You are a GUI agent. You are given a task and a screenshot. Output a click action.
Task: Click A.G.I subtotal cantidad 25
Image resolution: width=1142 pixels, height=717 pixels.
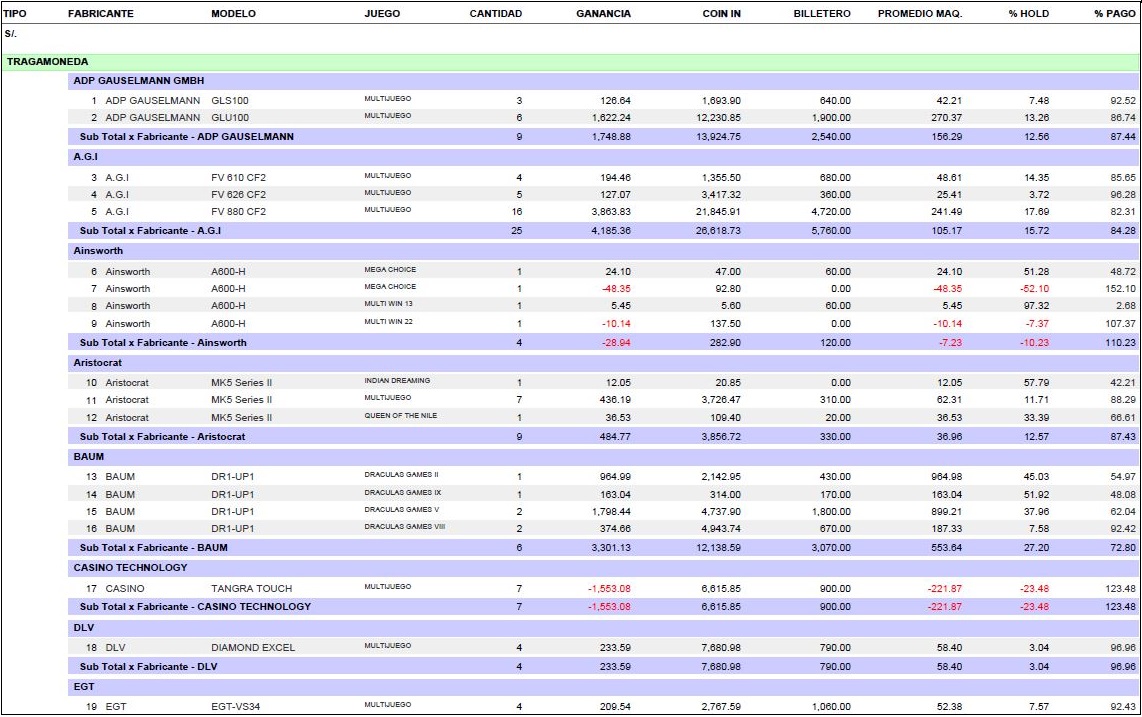516,230
